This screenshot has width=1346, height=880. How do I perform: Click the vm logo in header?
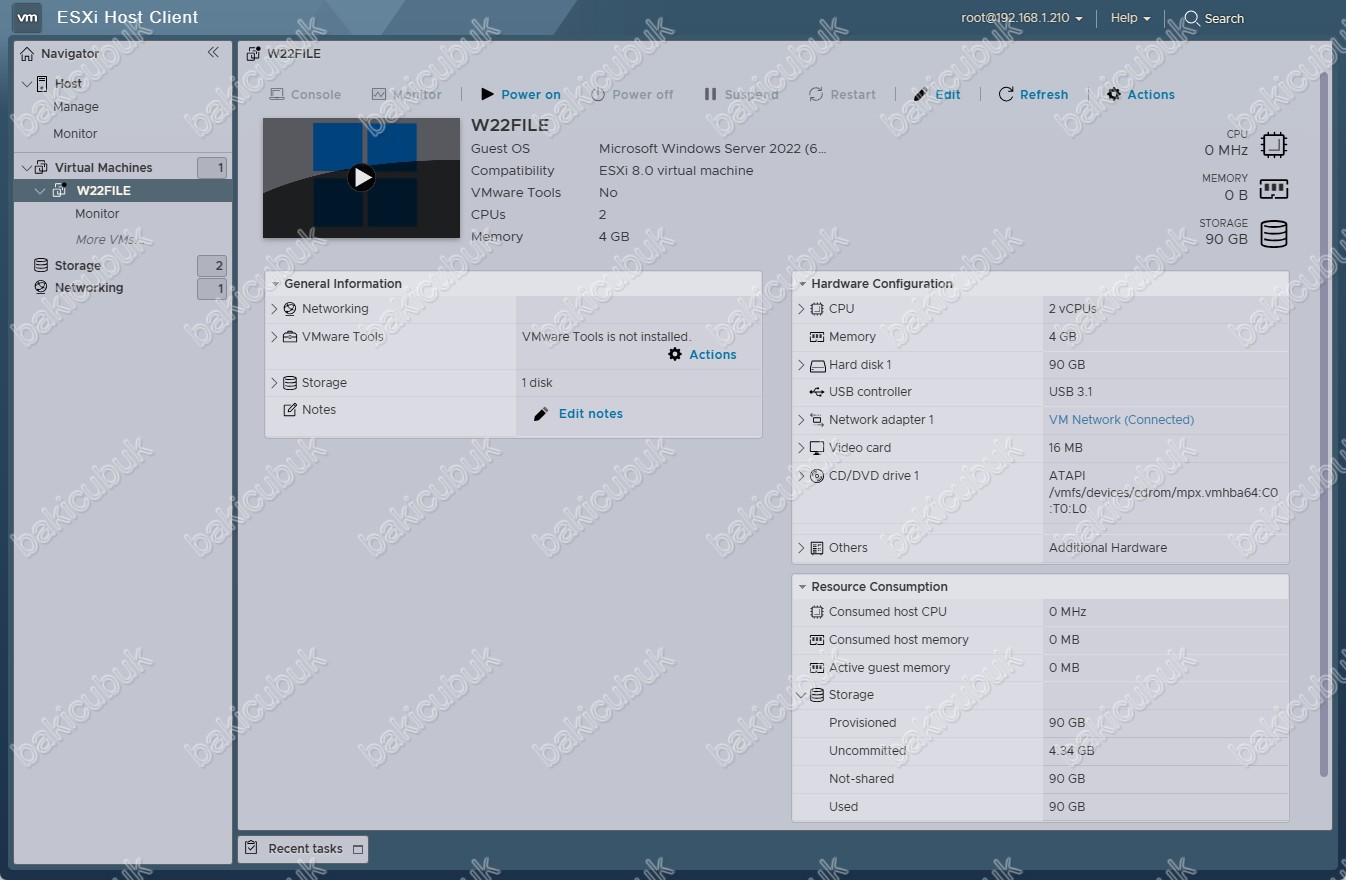point(27,17)
